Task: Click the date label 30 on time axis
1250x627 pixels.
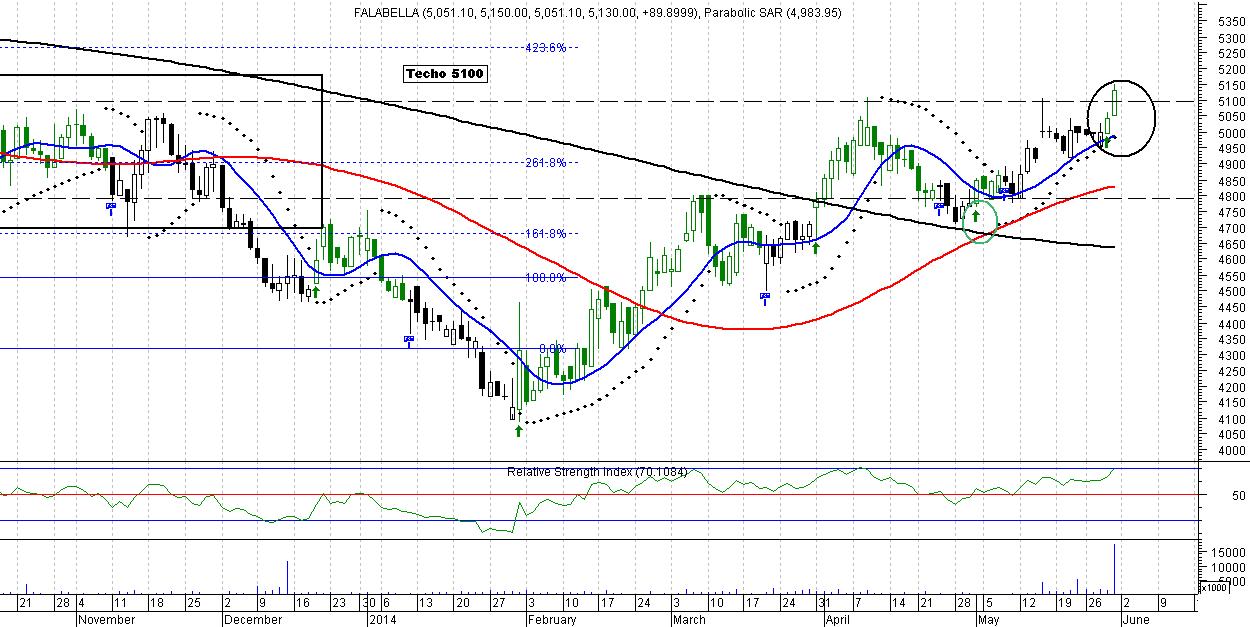Action: tap(369, 604)
